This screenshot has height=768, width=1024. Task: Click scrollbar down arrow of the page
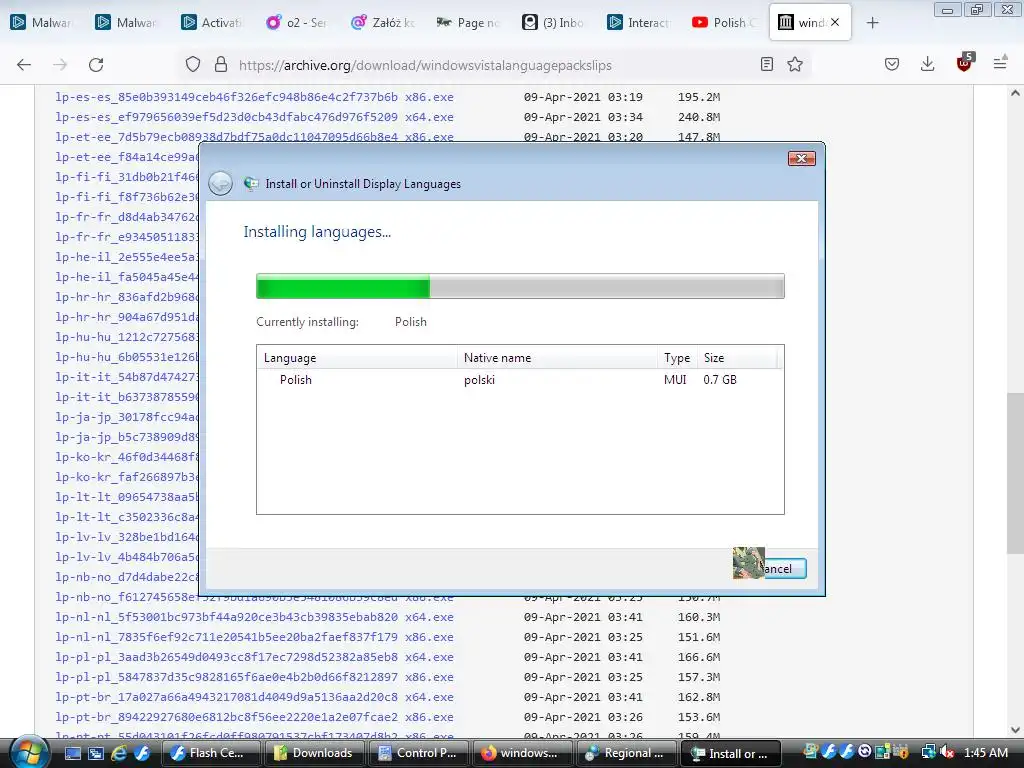tap(1015, 729)
